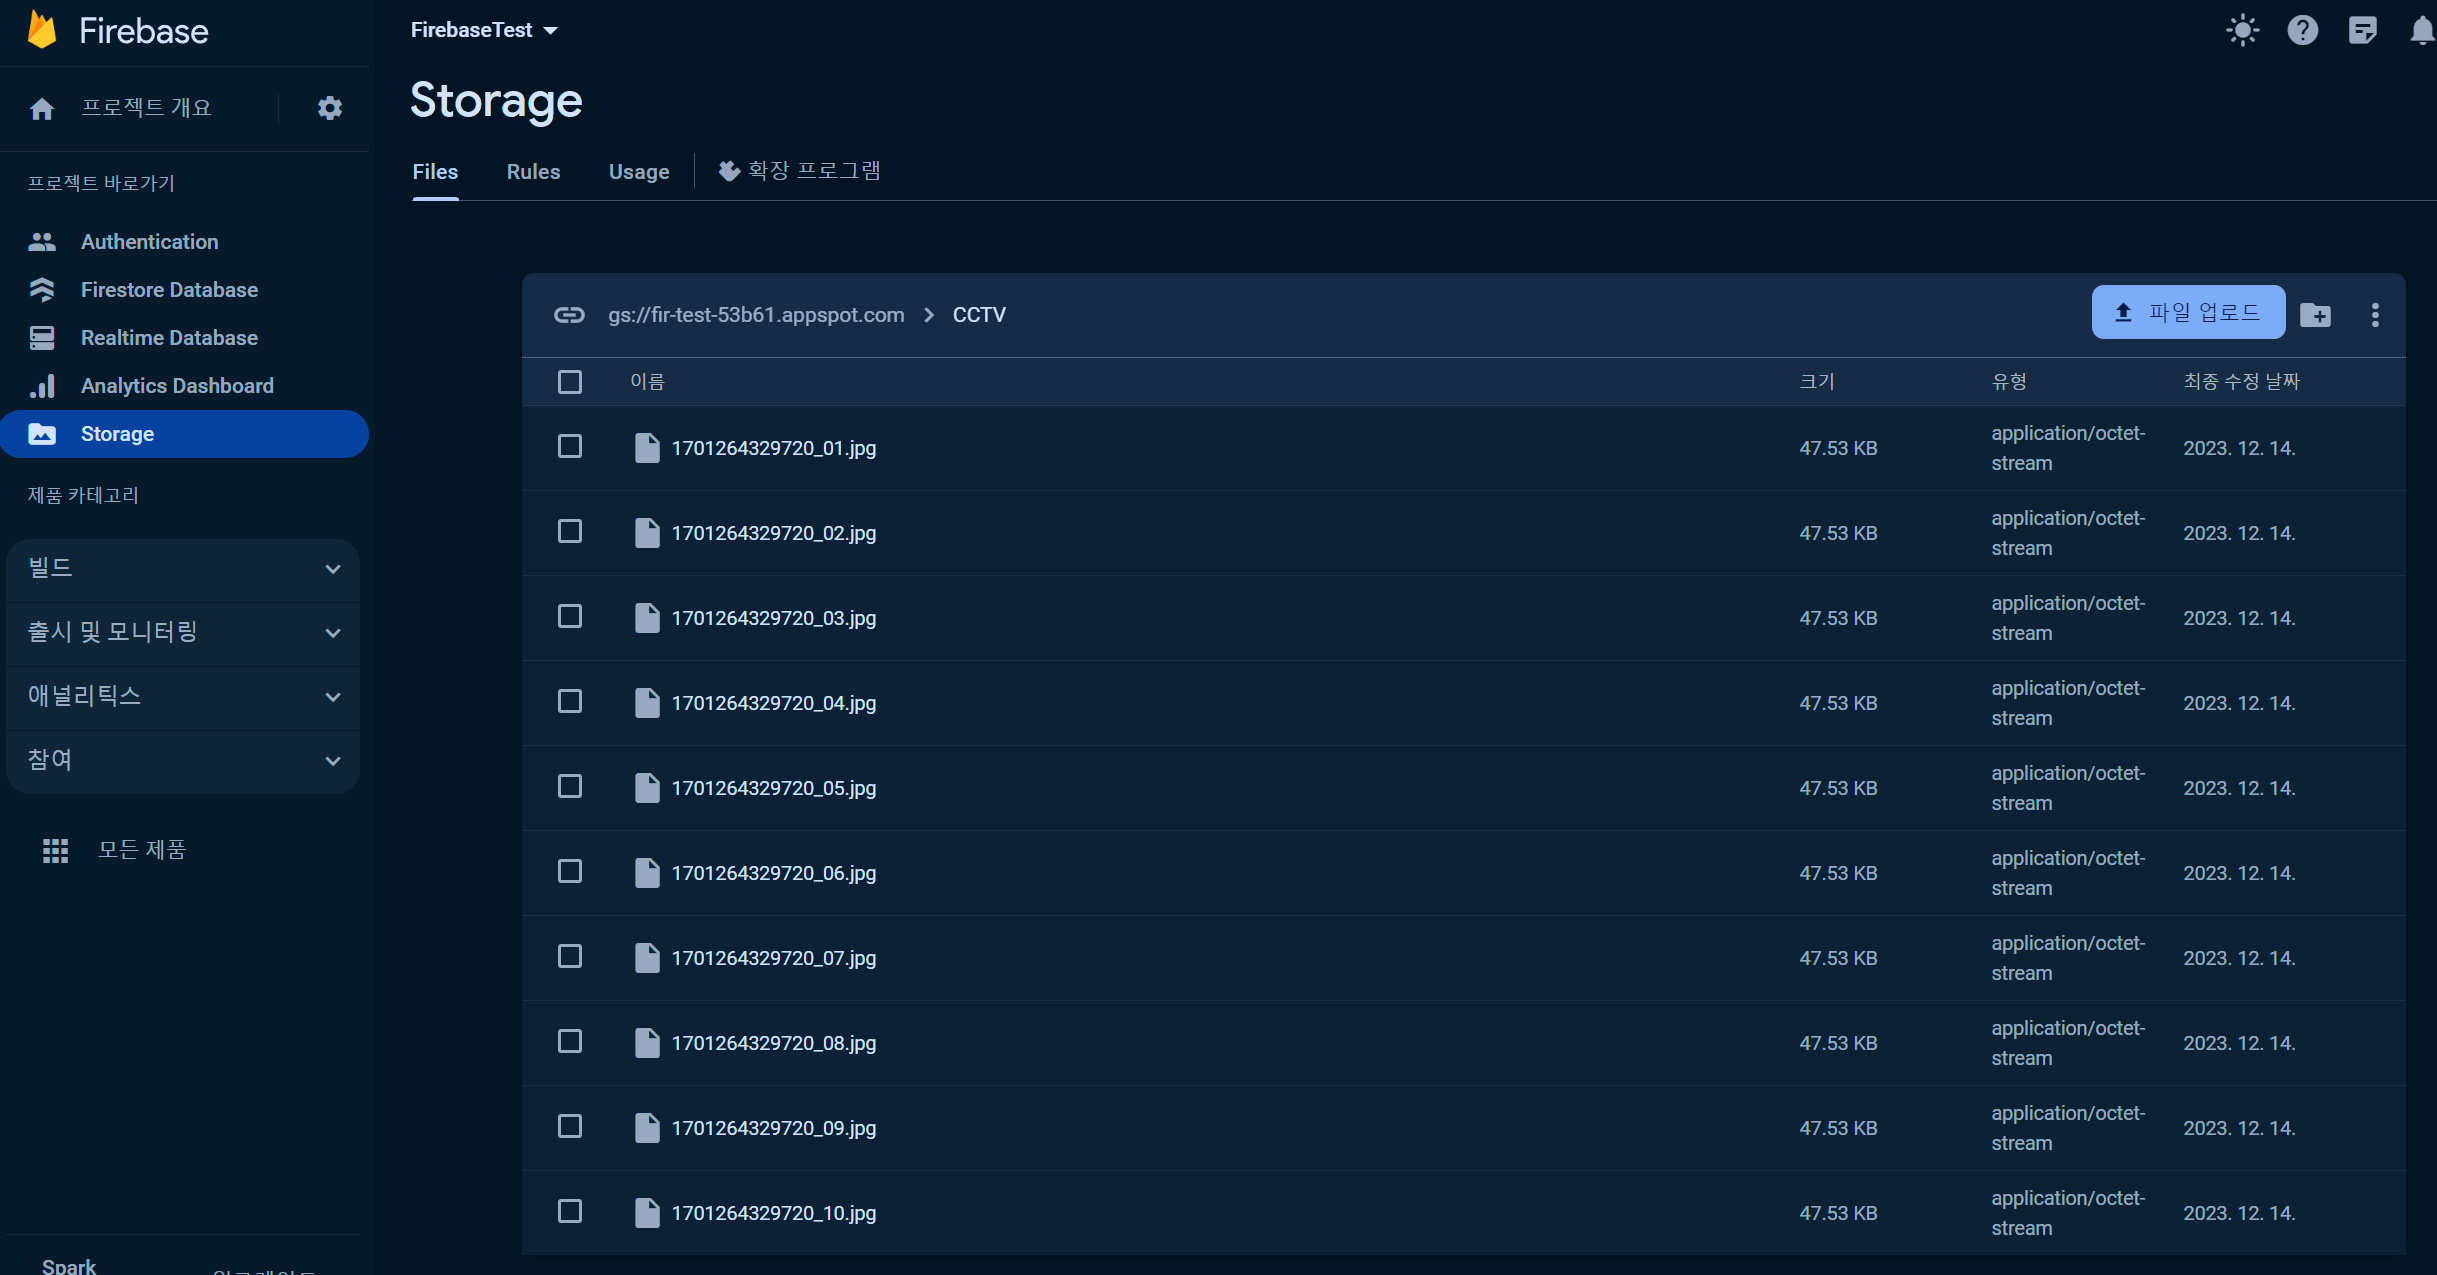Open the FirebaseTest project dropdown
Screen dimensions: 2437x1275
(484, 30)
